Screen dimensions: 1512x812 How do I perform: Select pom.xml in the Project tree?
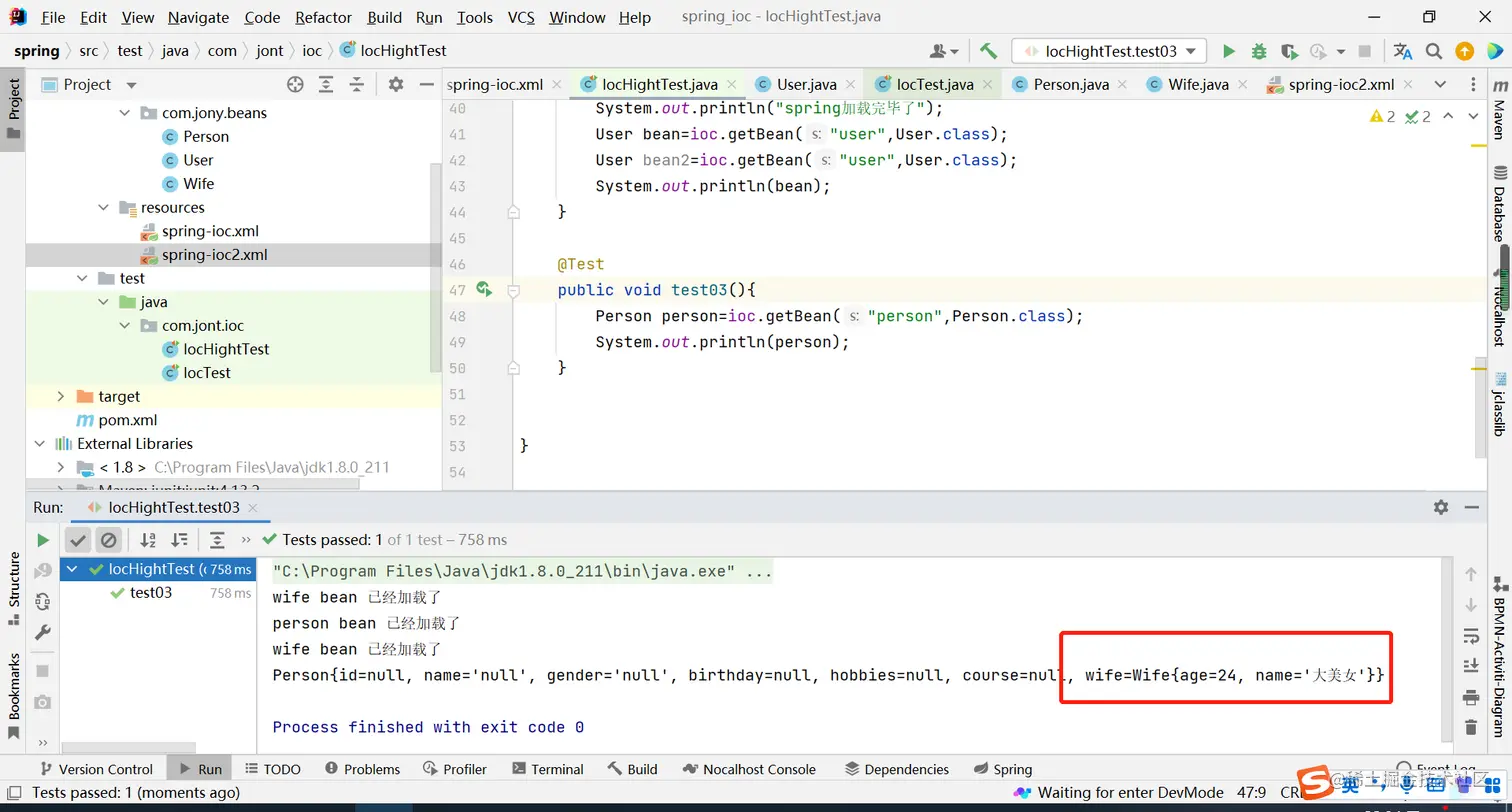point(127,420)
